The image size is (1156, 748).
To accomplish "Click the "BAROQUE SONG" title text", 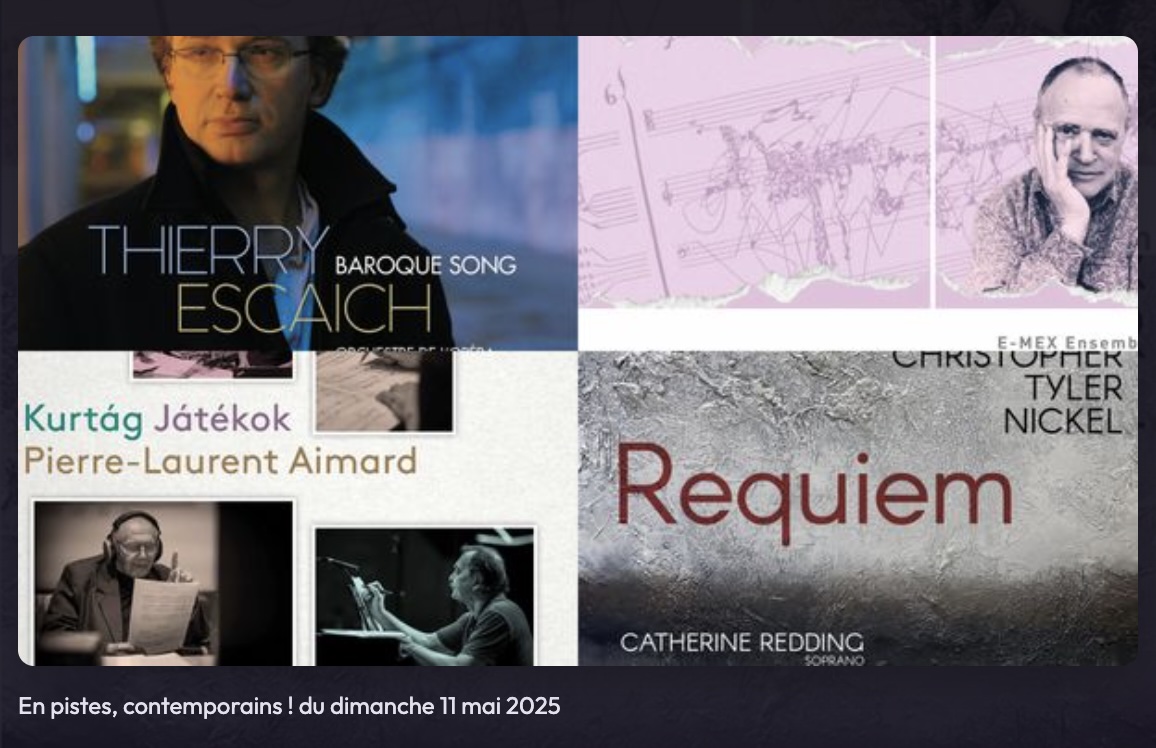I will click(x=425, y=265).
